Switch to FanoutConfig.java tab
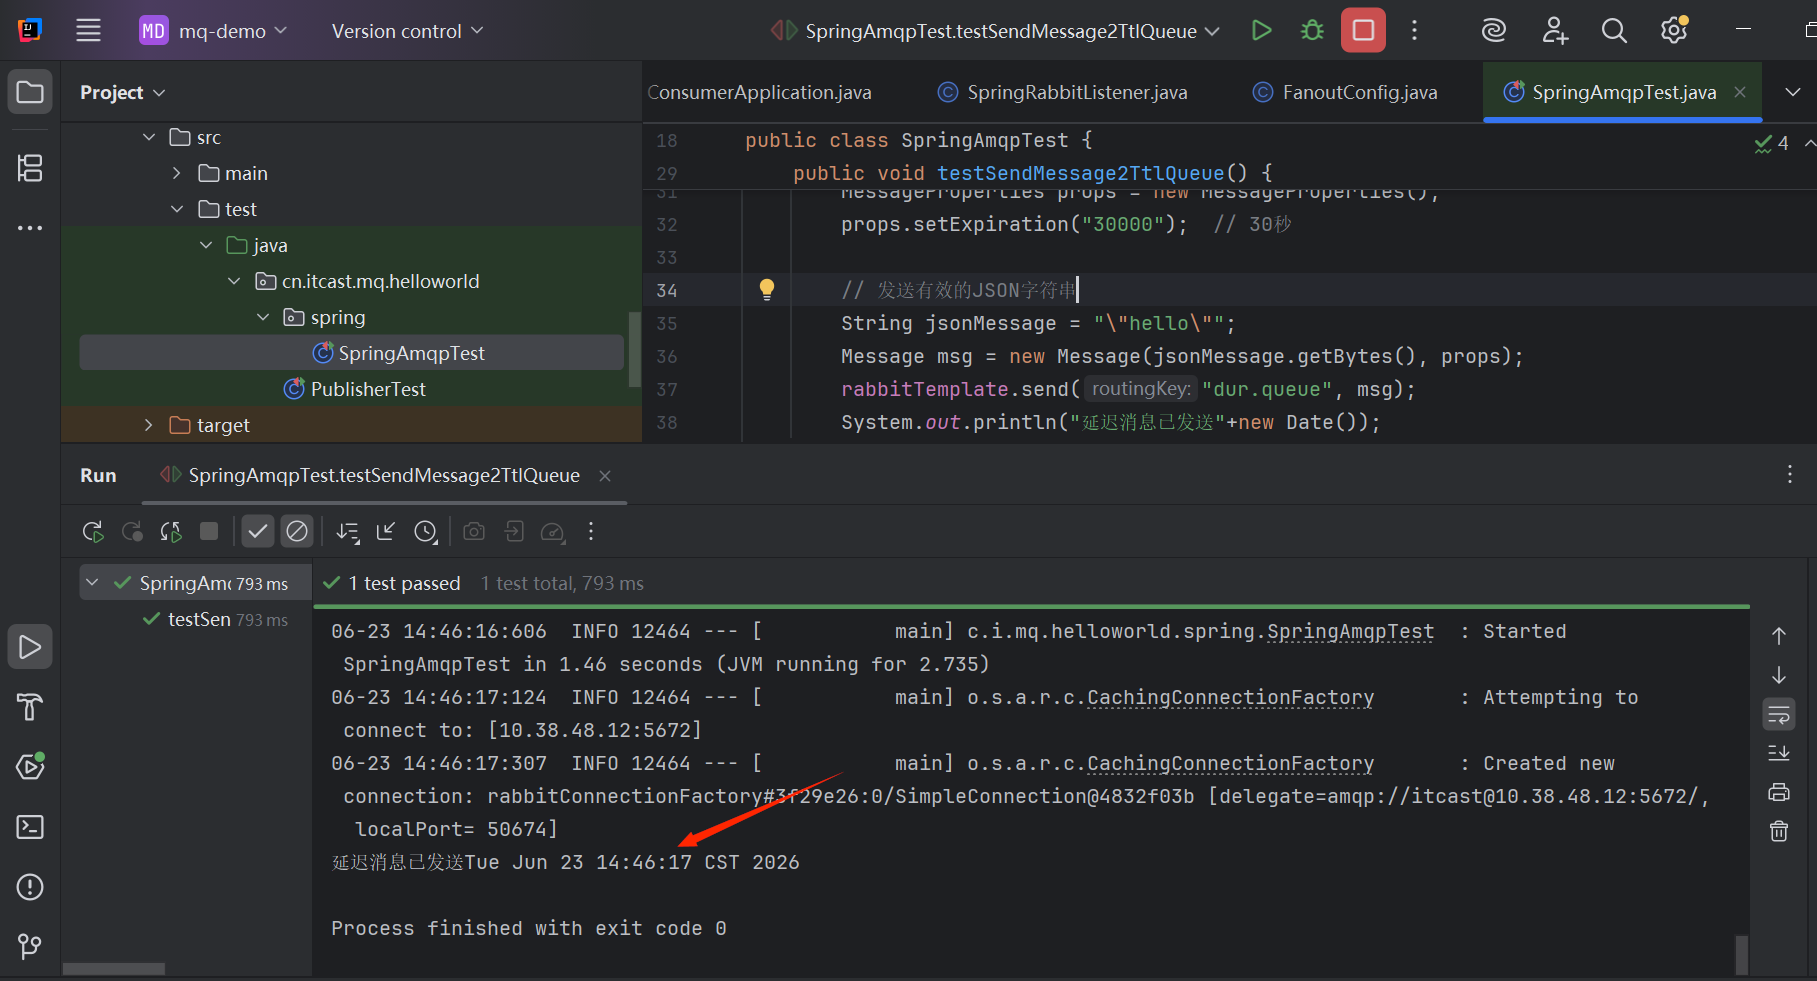1817x981 pixels. (x=1345, y=92)
